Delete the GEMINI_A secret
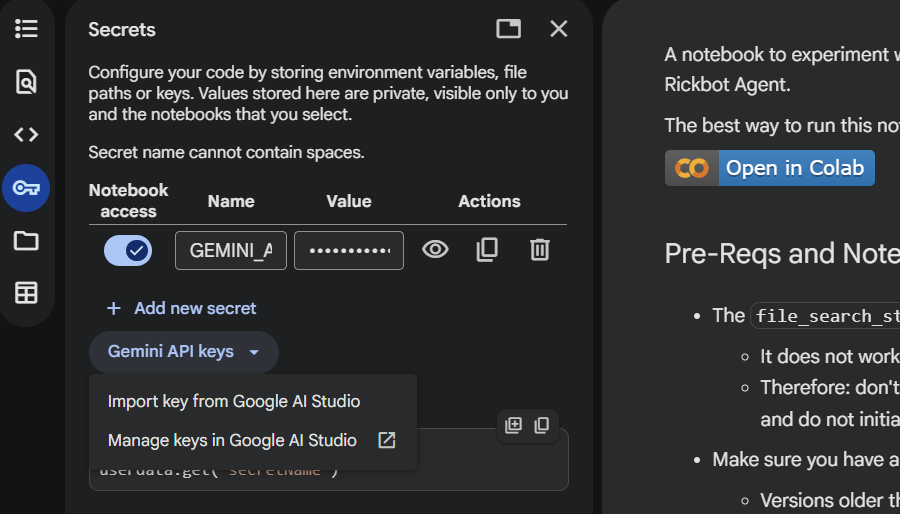 (540, 250)
